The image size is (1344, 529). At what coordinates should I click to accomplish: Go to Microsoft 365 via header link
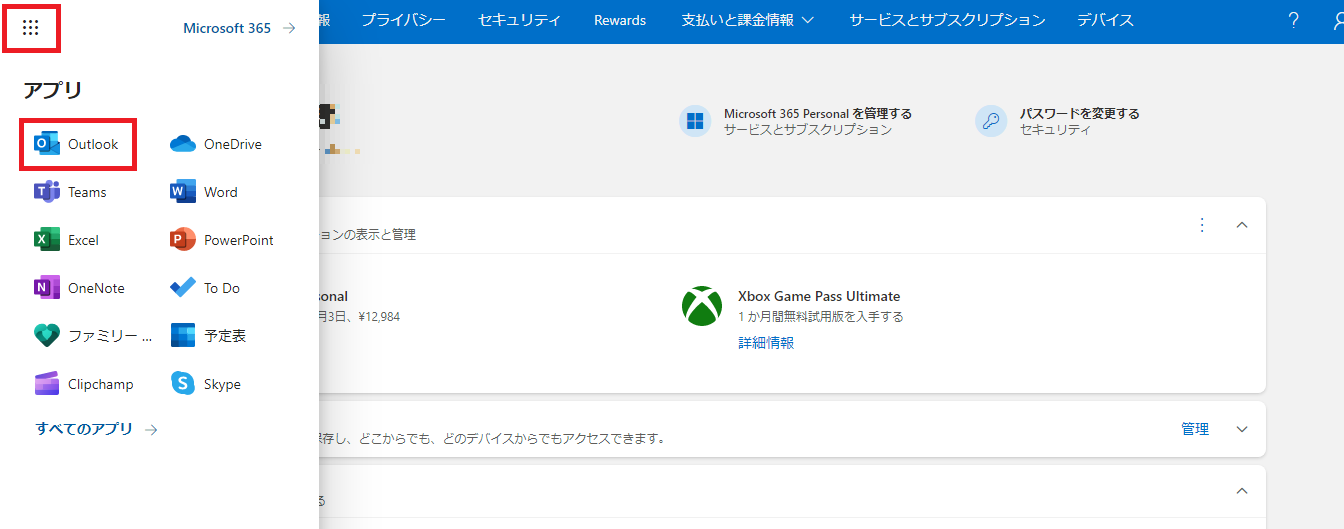click(239, 28)
